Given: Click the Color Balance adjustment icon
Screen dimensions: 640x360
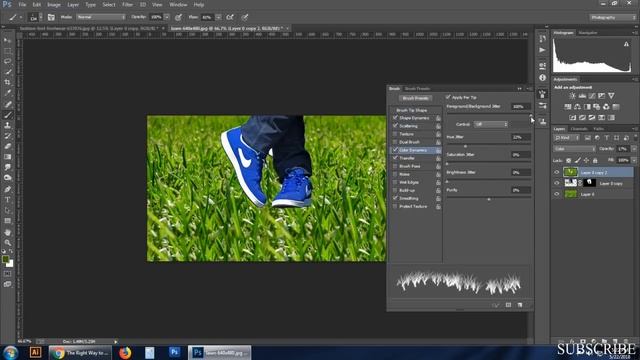Looking at the screenshot, I should (577, 107).
